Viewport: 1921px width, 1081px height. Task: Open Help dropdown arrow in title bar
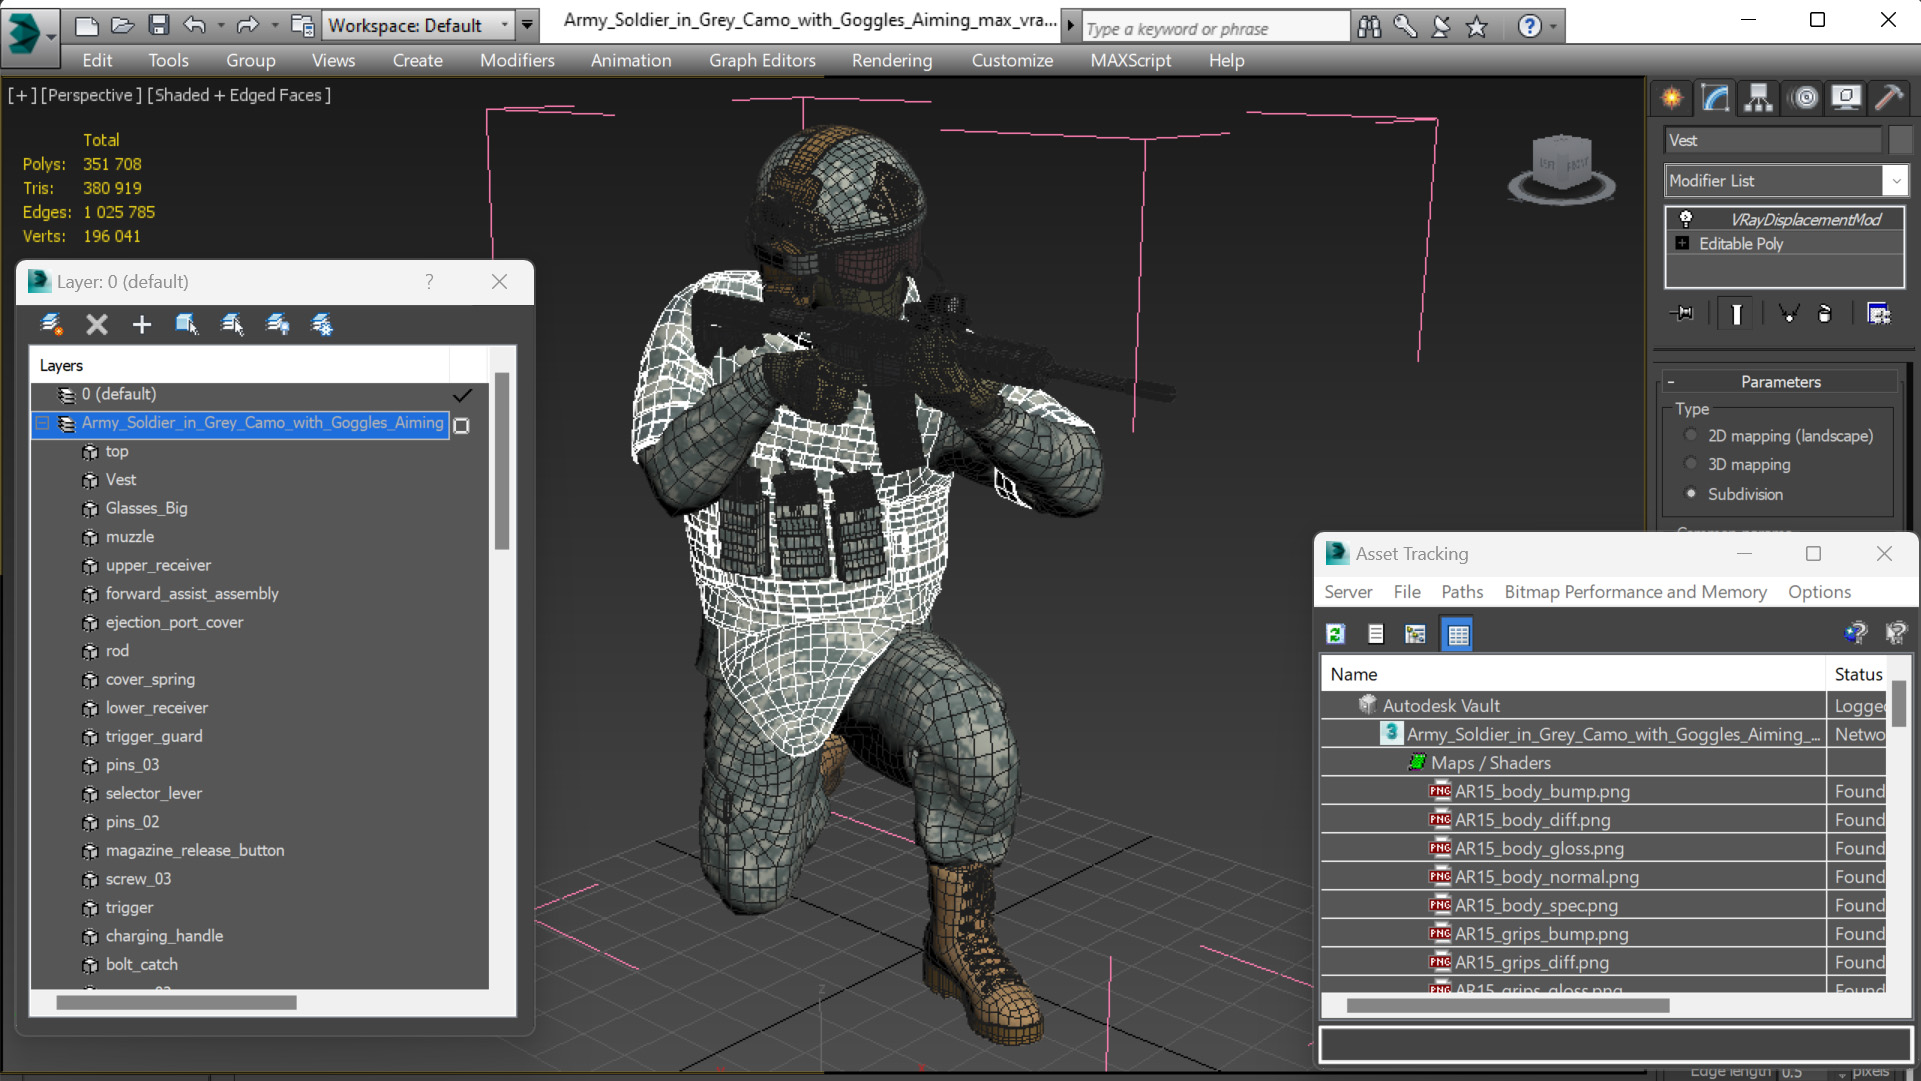coord(1553,27)
